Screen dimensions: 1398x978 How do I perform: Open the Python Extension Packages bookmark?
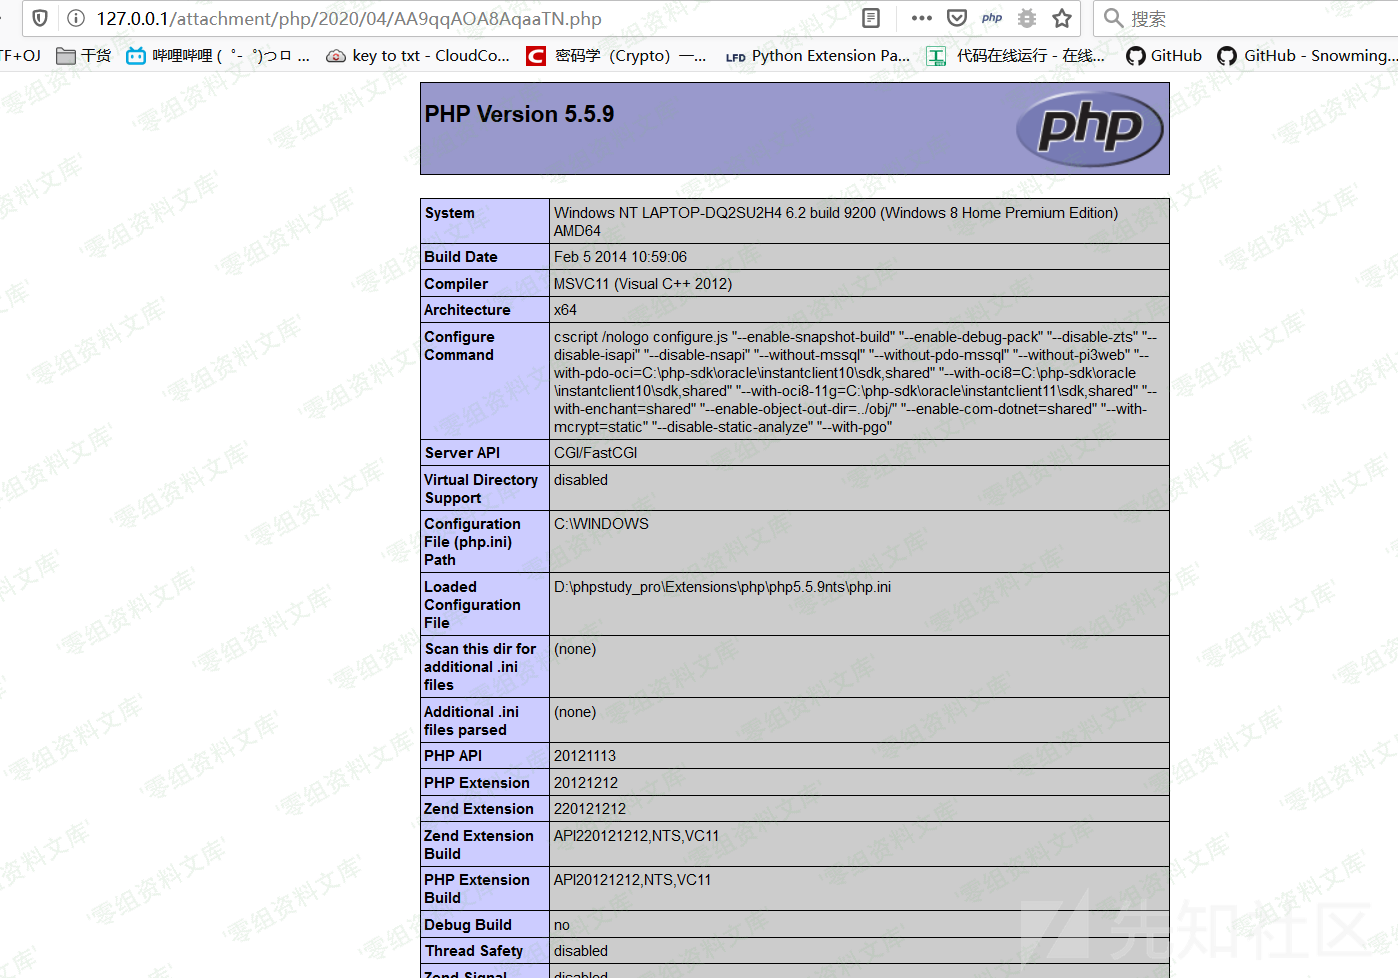(818, 56)
